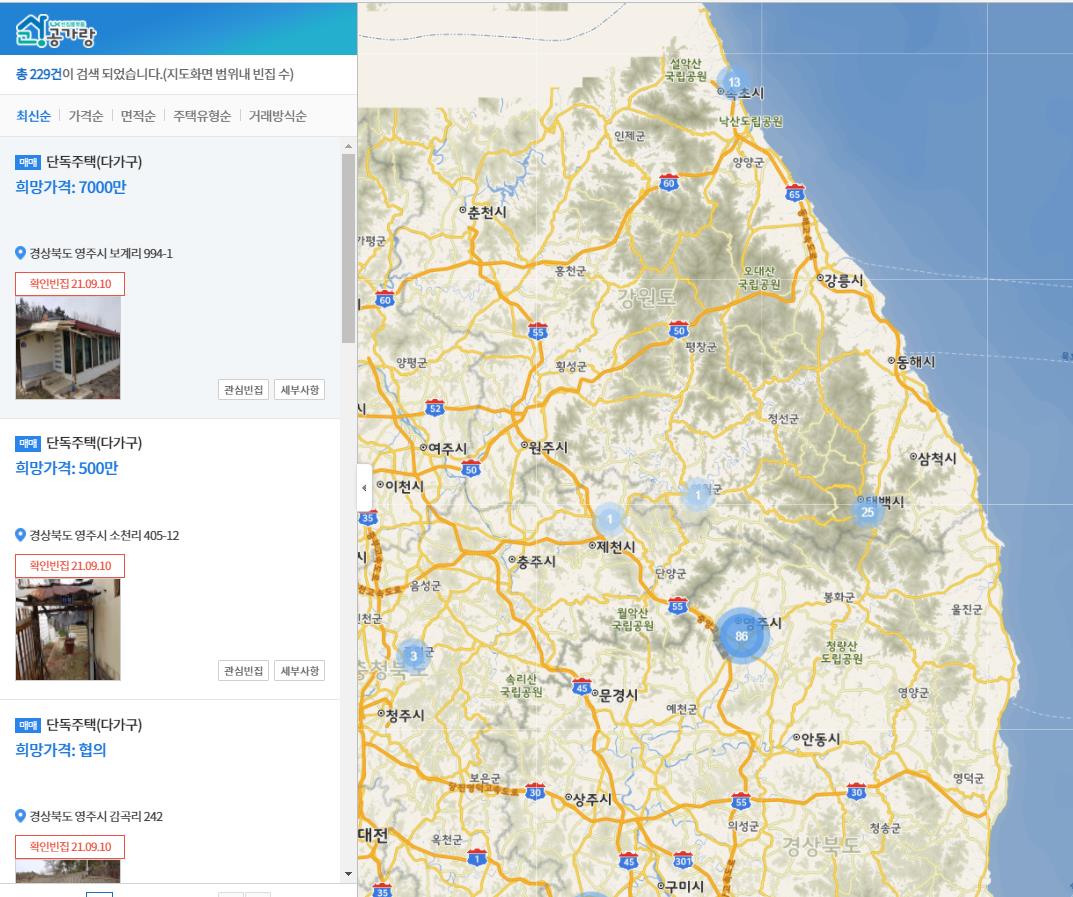Click the 강릉시 city label on the map
The height and width of the screenshot is (897, 1073).
[x=844, y=280]
